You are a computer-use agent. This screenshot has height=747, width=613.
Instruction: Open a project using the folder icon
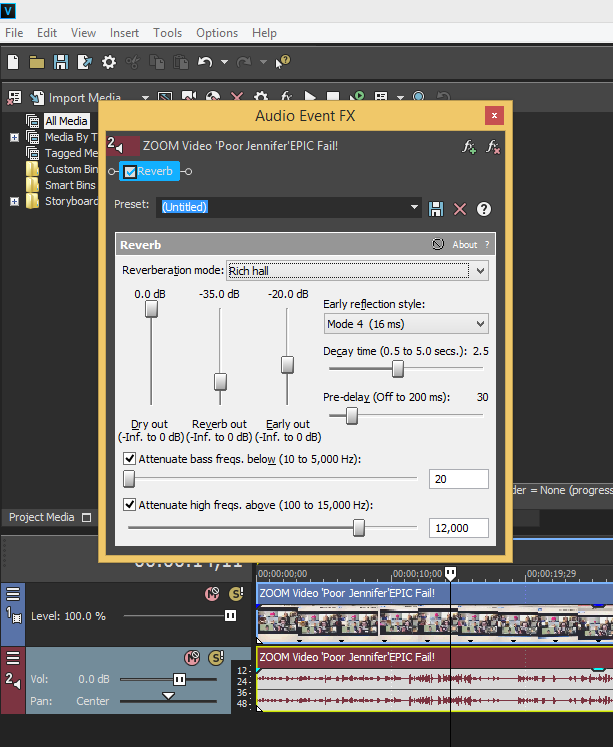pyautogui.click(x=37, y=62)
